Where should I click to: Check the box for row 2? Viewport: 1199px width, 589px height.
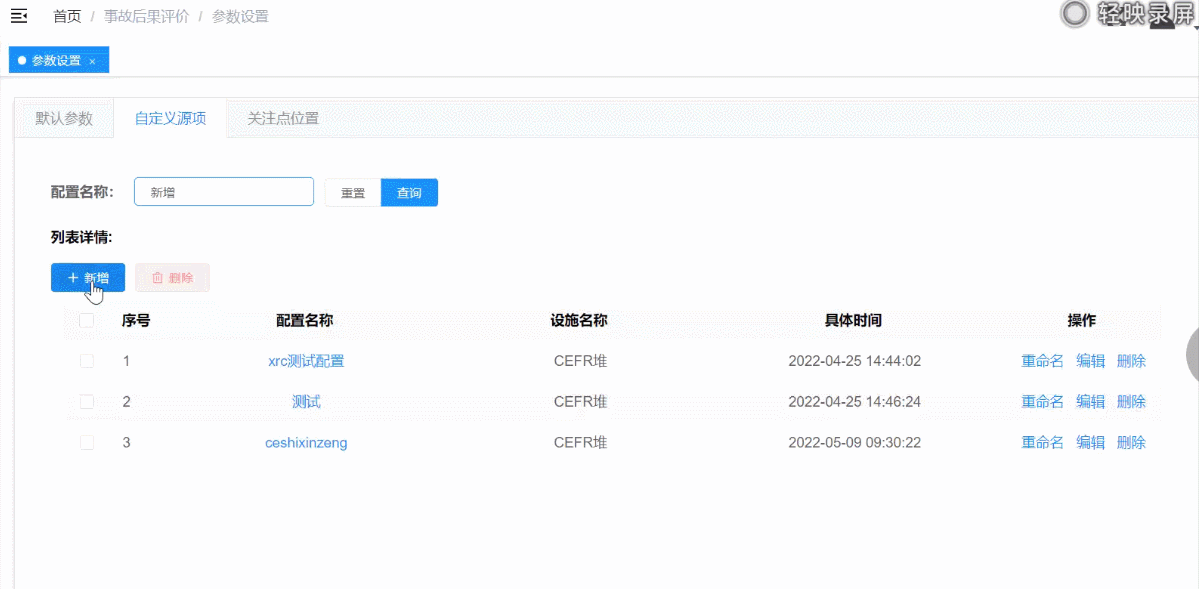coord(87,402)
